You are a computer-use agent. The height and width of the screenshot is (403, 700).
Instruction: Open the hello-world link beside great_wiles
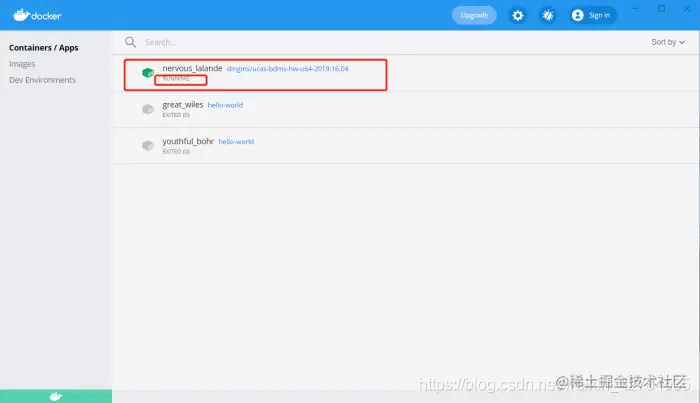point(225,105)
